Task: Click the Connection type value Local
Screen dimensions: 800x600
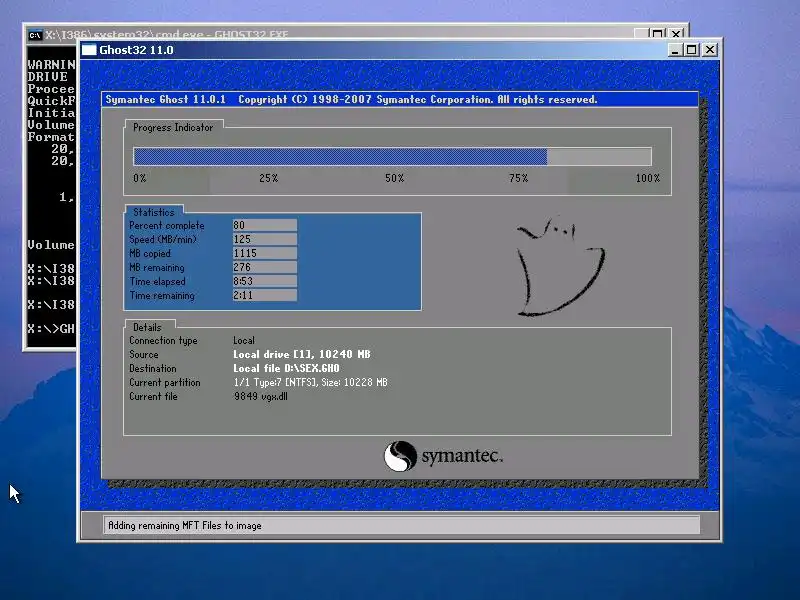Action: tap(244, 340)
